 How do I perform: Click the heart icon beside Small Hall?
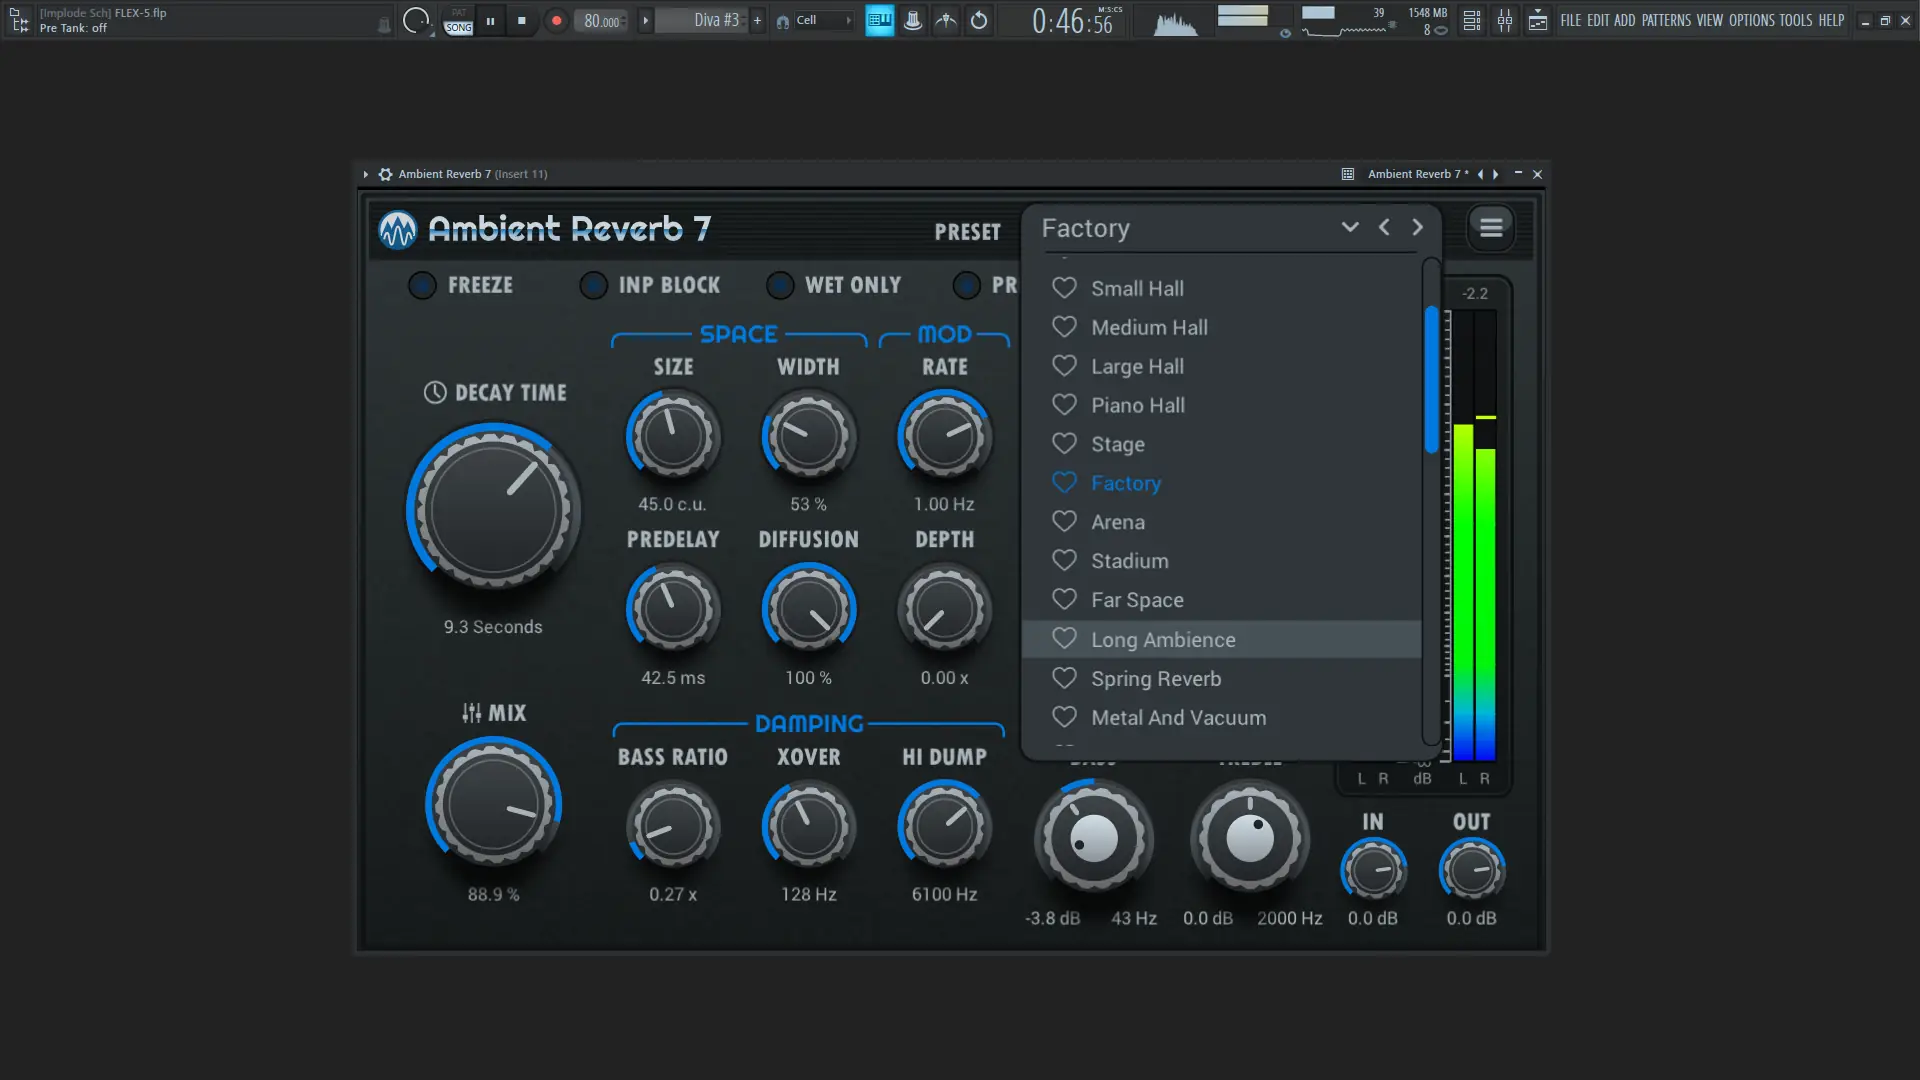[1064, 288]
